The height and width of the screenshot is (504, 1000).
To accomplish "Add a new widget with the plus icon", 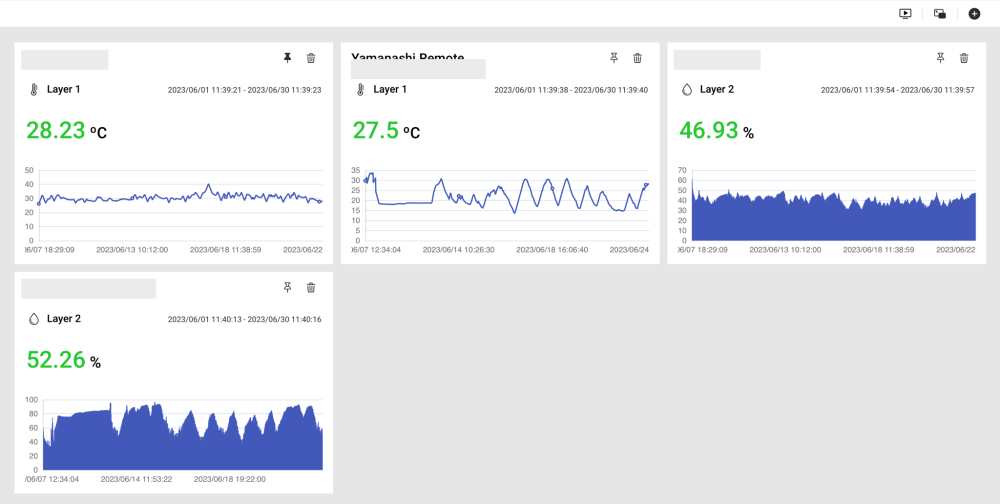I will coord(974,14).
